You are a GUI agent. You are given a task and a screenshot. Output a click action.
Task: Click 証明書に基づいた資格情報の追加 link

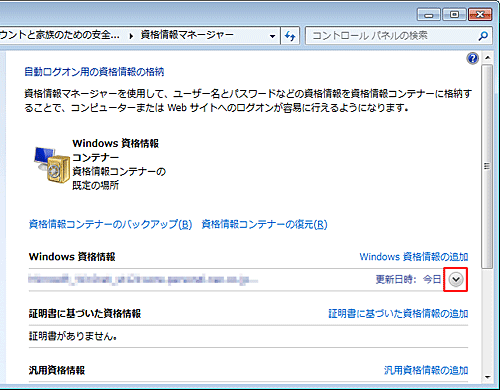(x=398, y=313)
